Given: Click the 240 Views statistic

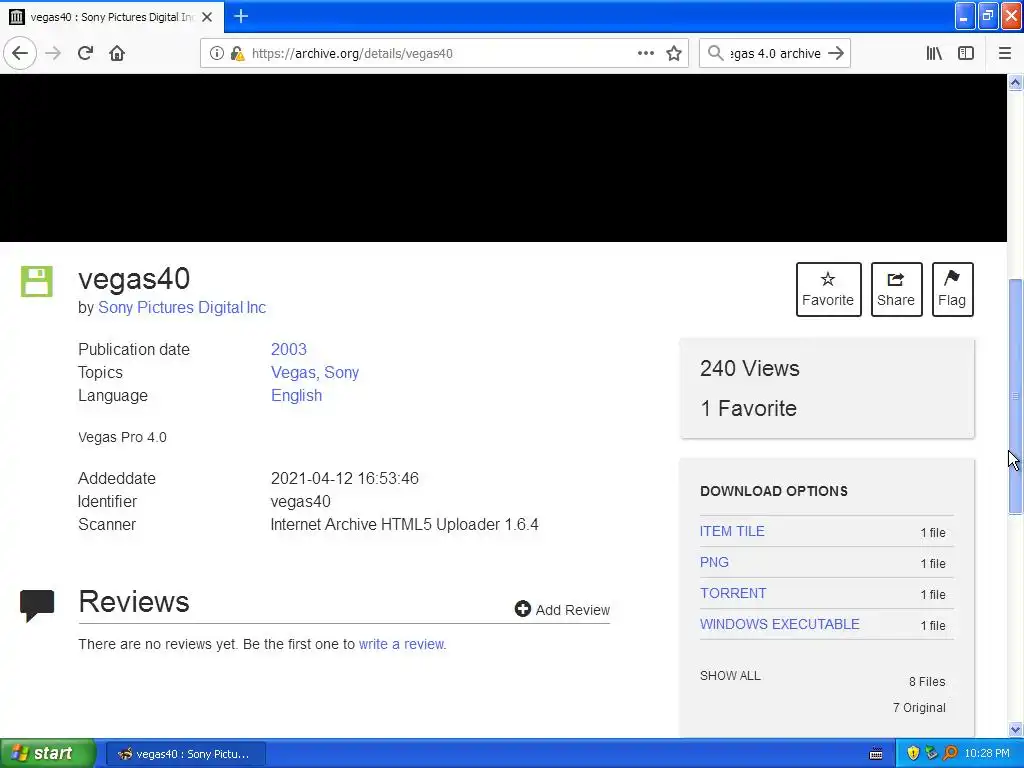Looking at the screenshot, I should (x=750, y=368).
